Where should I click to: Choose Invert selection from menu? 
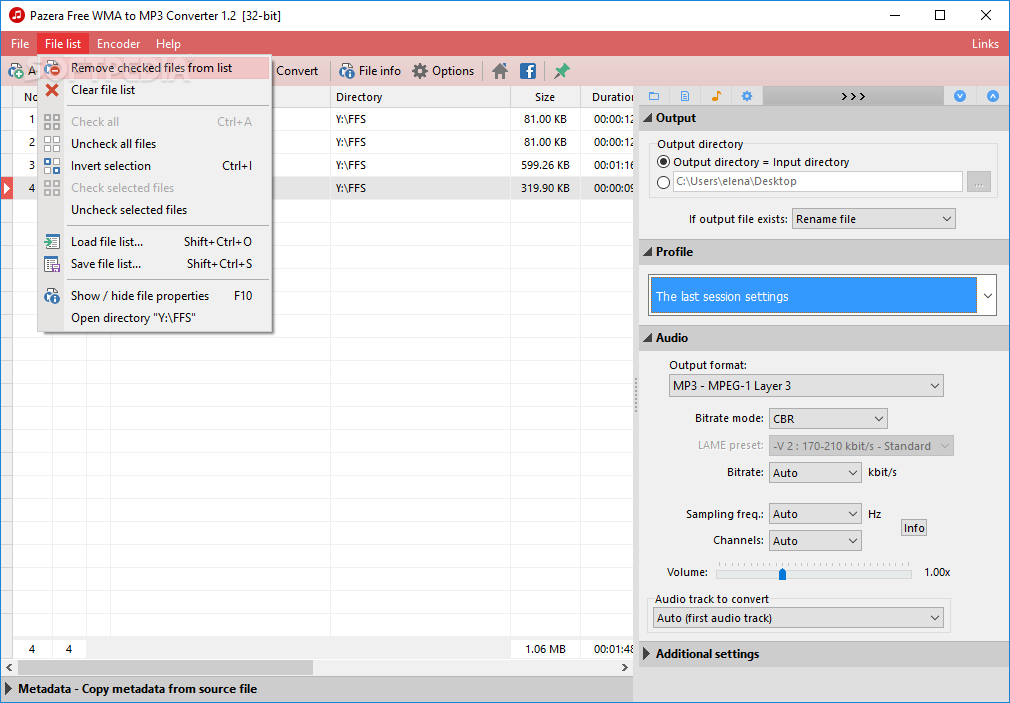pyautogui.click(x=155, y=166)
